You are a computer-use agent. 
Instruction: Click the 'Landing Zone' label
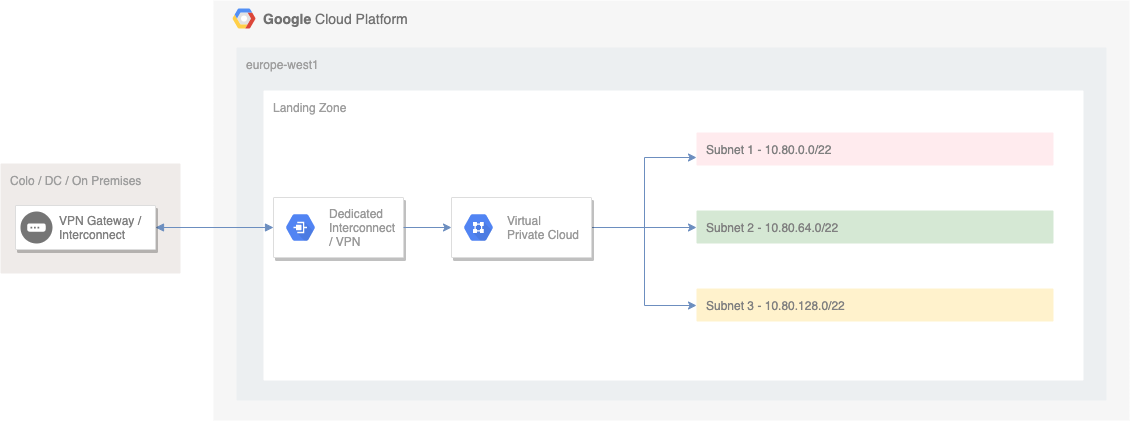coord(309,107)
